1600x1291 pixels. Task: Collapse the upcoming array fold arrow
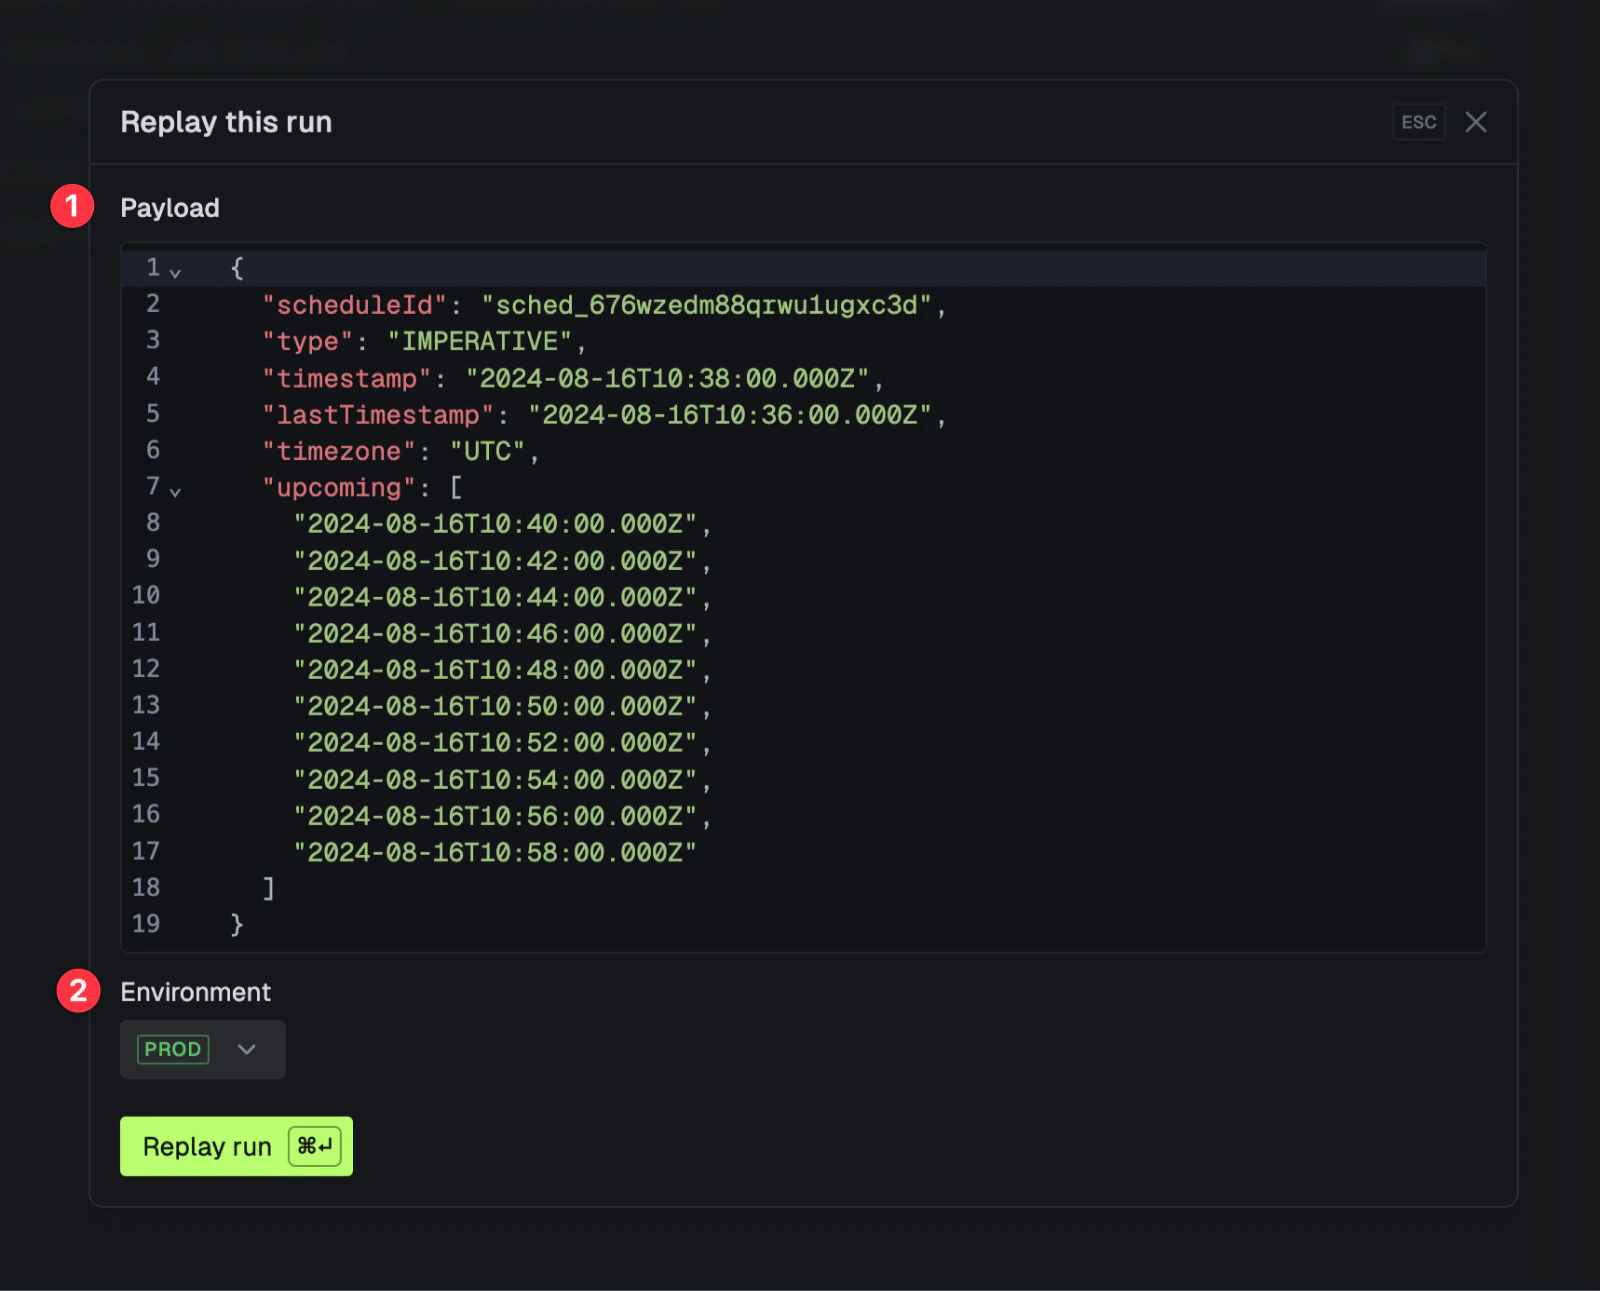175,491
